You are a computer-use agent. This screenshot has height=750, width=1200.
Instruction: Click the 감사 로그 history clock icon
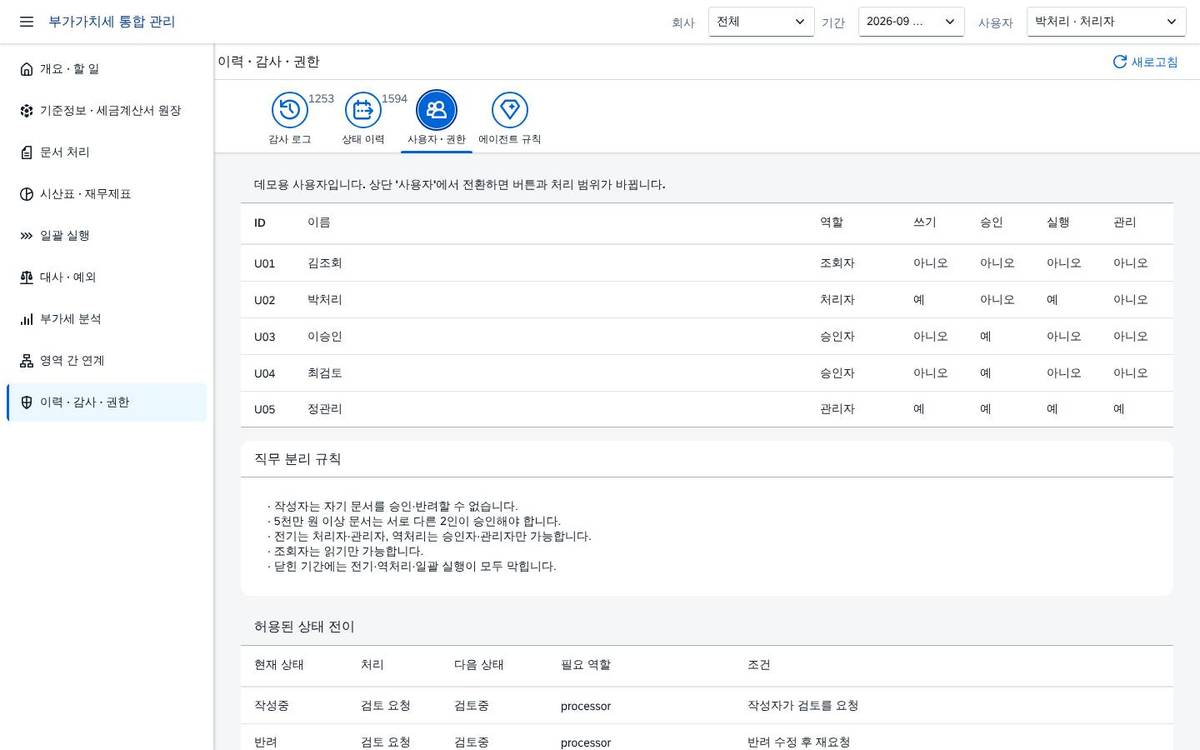pos(290,110)
